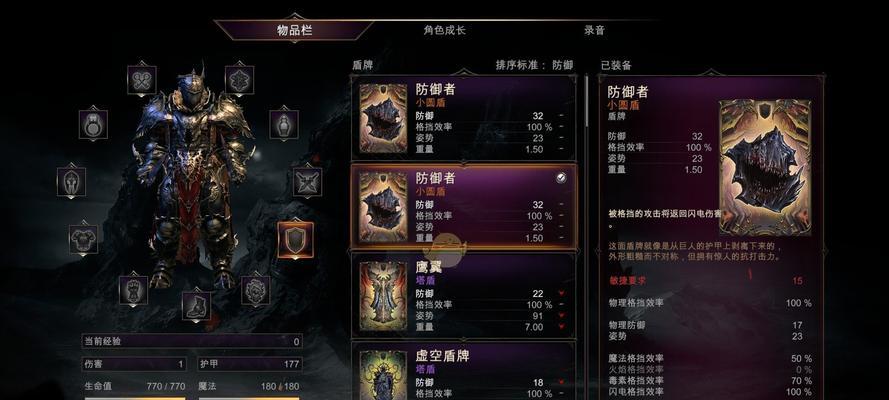The height and width of the screenshot is (400, 889).
Task: Open the top-right rune slot
Action: pos(239,80)
